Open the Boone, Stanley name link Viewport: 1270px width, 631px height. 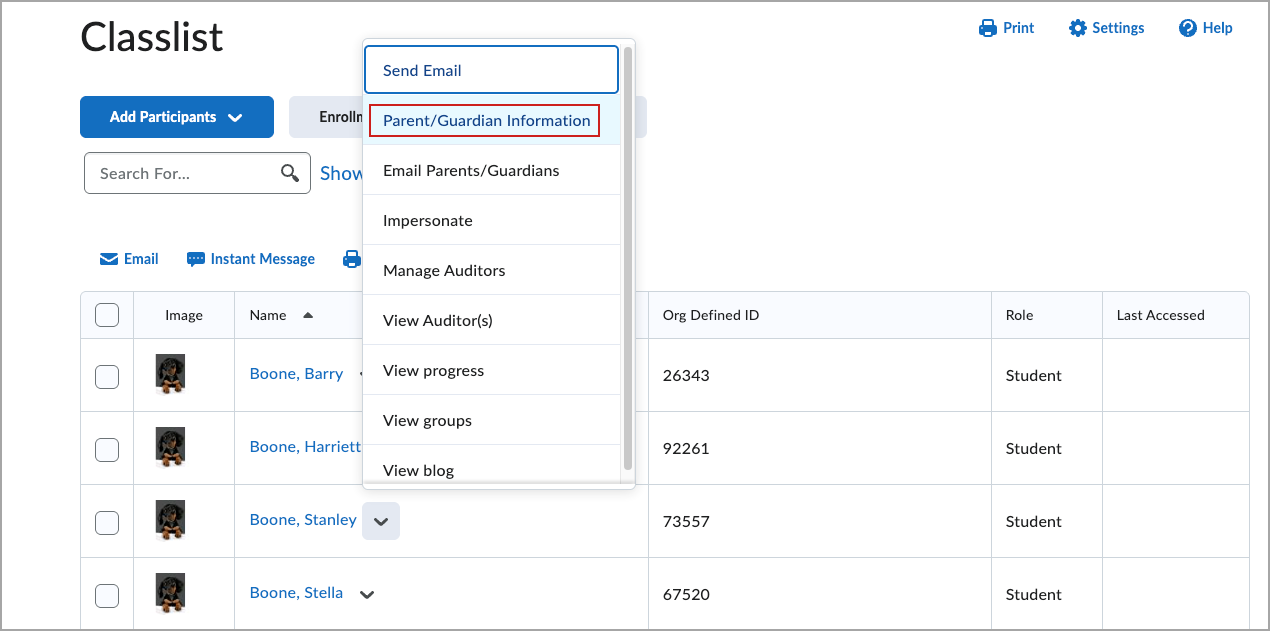pos(303,520)
